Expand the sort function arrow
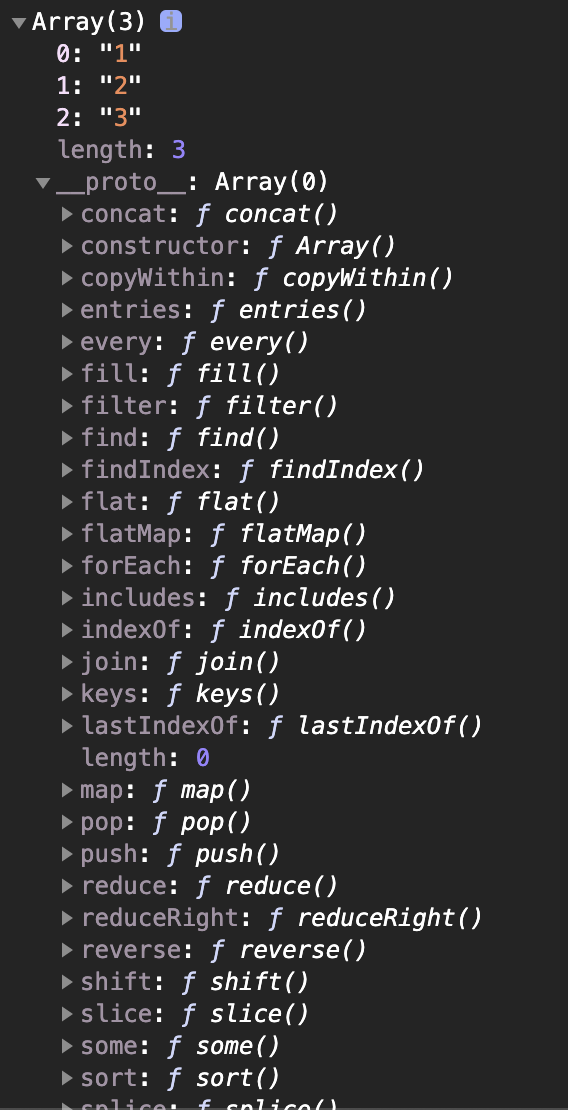Screen dimensions: 568x1110 pyautogui.click(x=67, y=1077)
